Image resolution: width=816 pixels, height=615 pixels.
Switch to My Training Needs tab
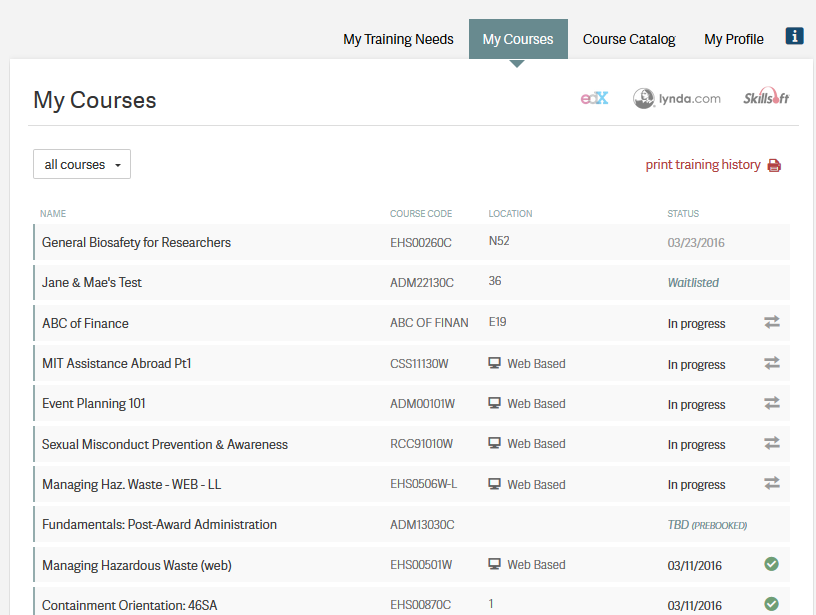(398, 39)
